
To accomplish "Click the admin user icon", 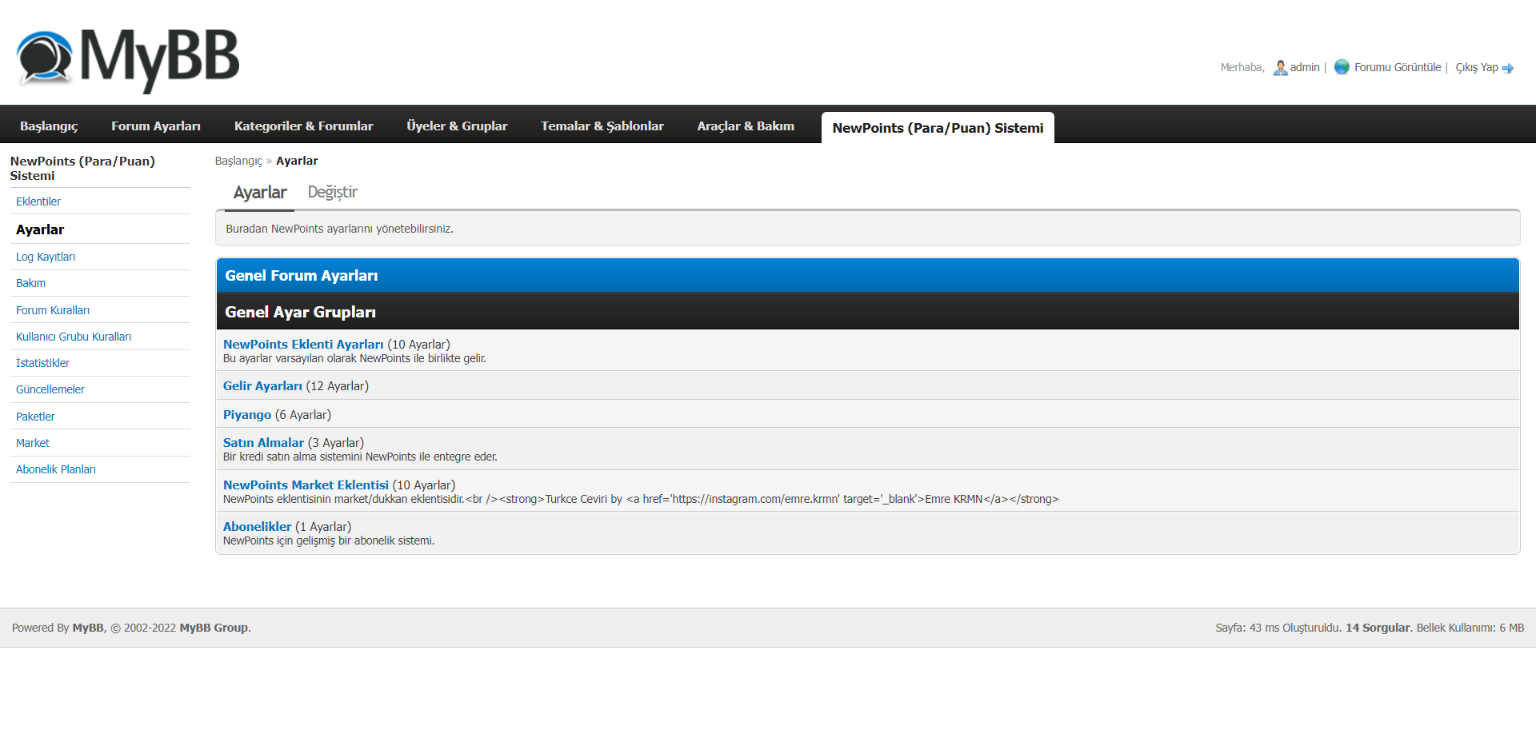I will [x=1280, y=67].
